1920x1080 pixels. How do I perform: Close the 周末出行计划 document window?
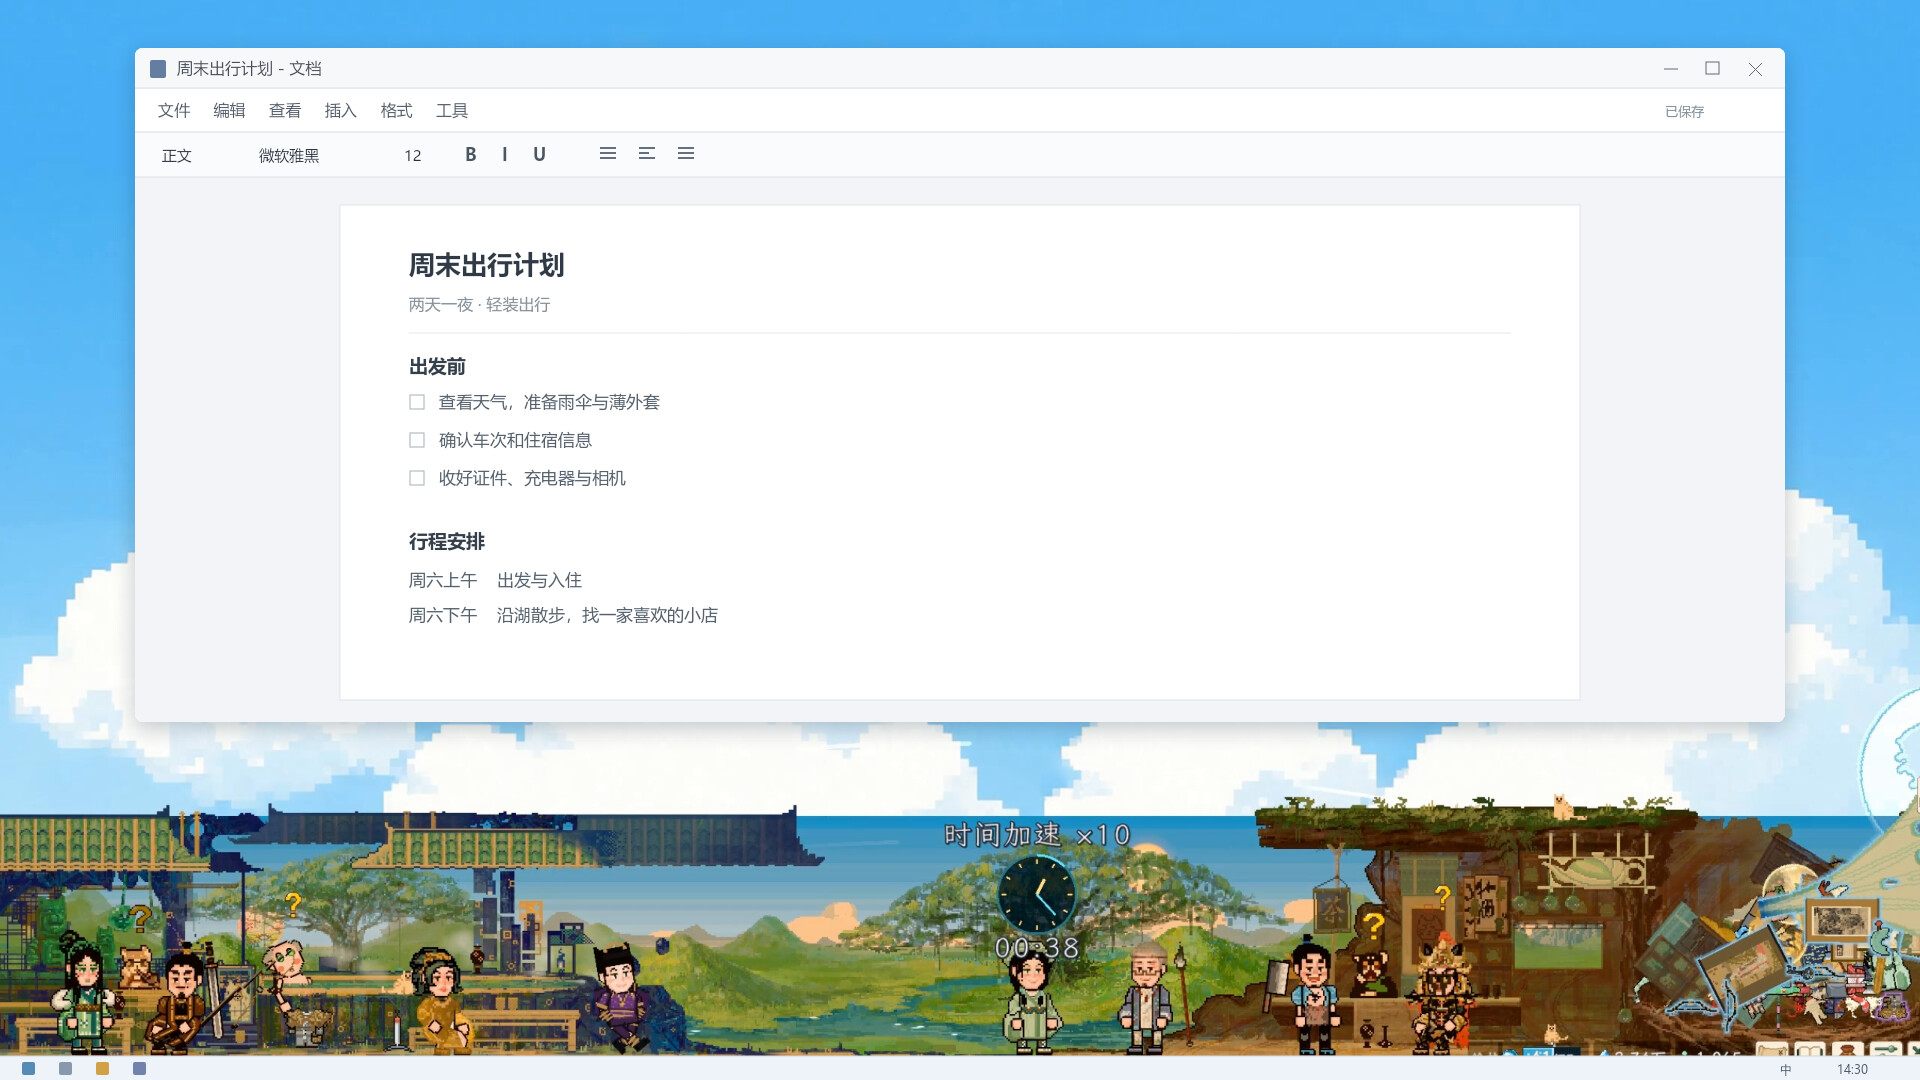[1755, 69]
